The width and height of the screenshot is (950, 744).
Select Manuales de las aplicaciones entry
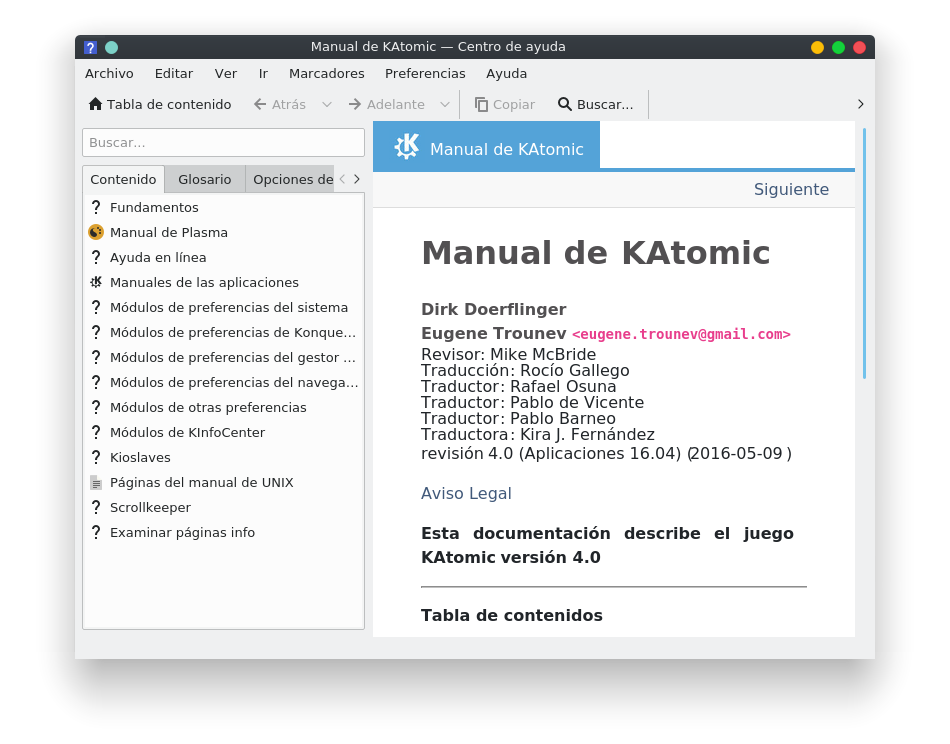[x=205, y=282]
